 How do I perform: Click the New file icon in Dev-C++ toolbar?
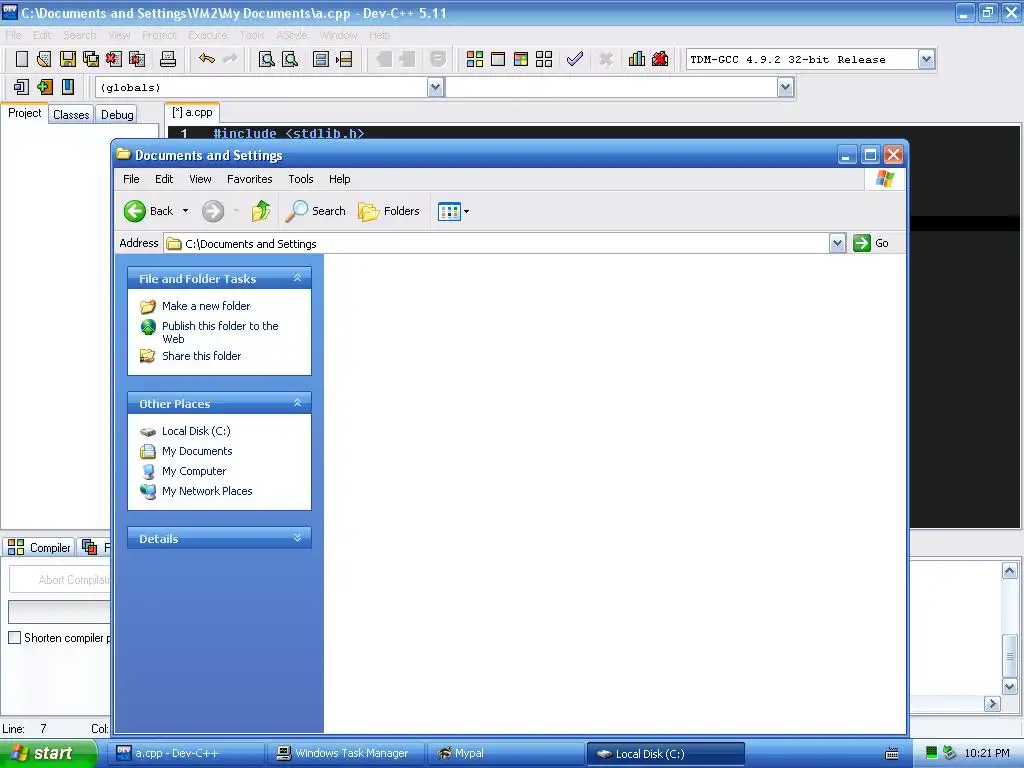(22, 59)
